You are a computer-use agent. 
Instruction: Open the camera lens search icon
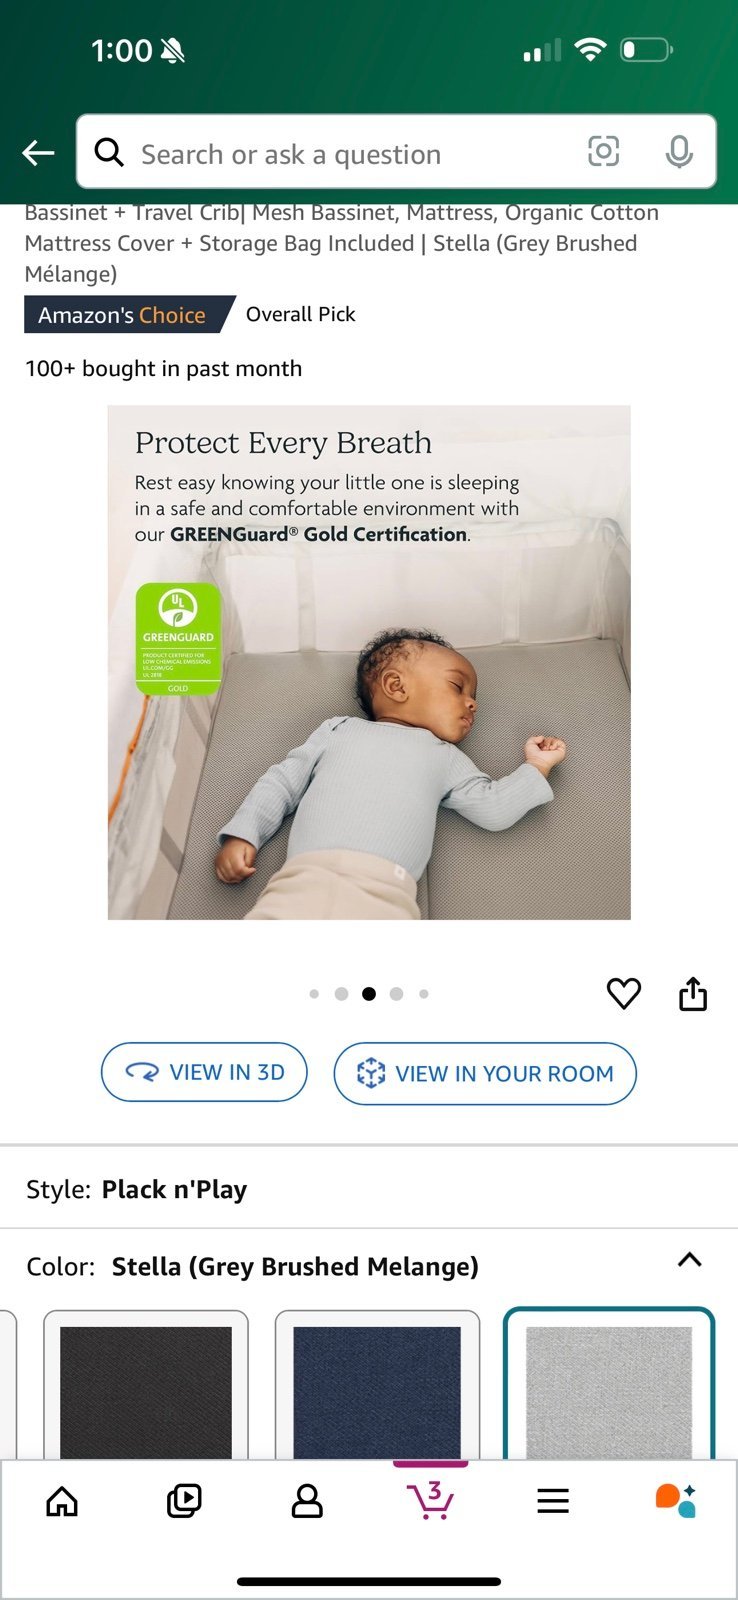pos(603,152)
